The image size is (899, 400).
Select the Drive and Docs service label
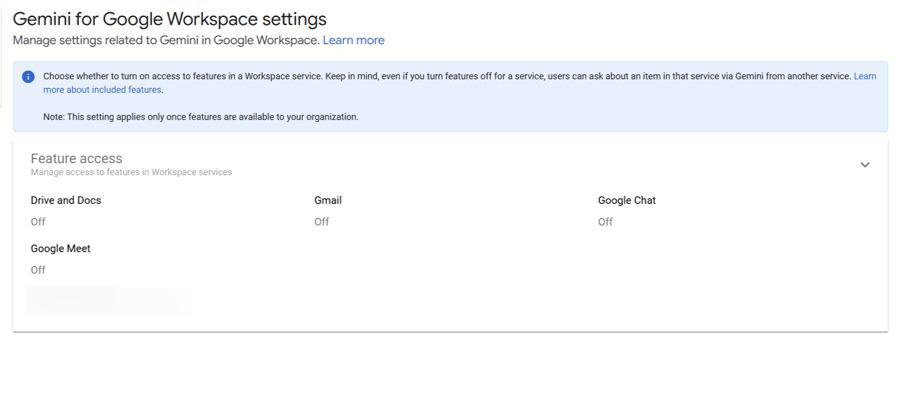click(x=66, y=200)
